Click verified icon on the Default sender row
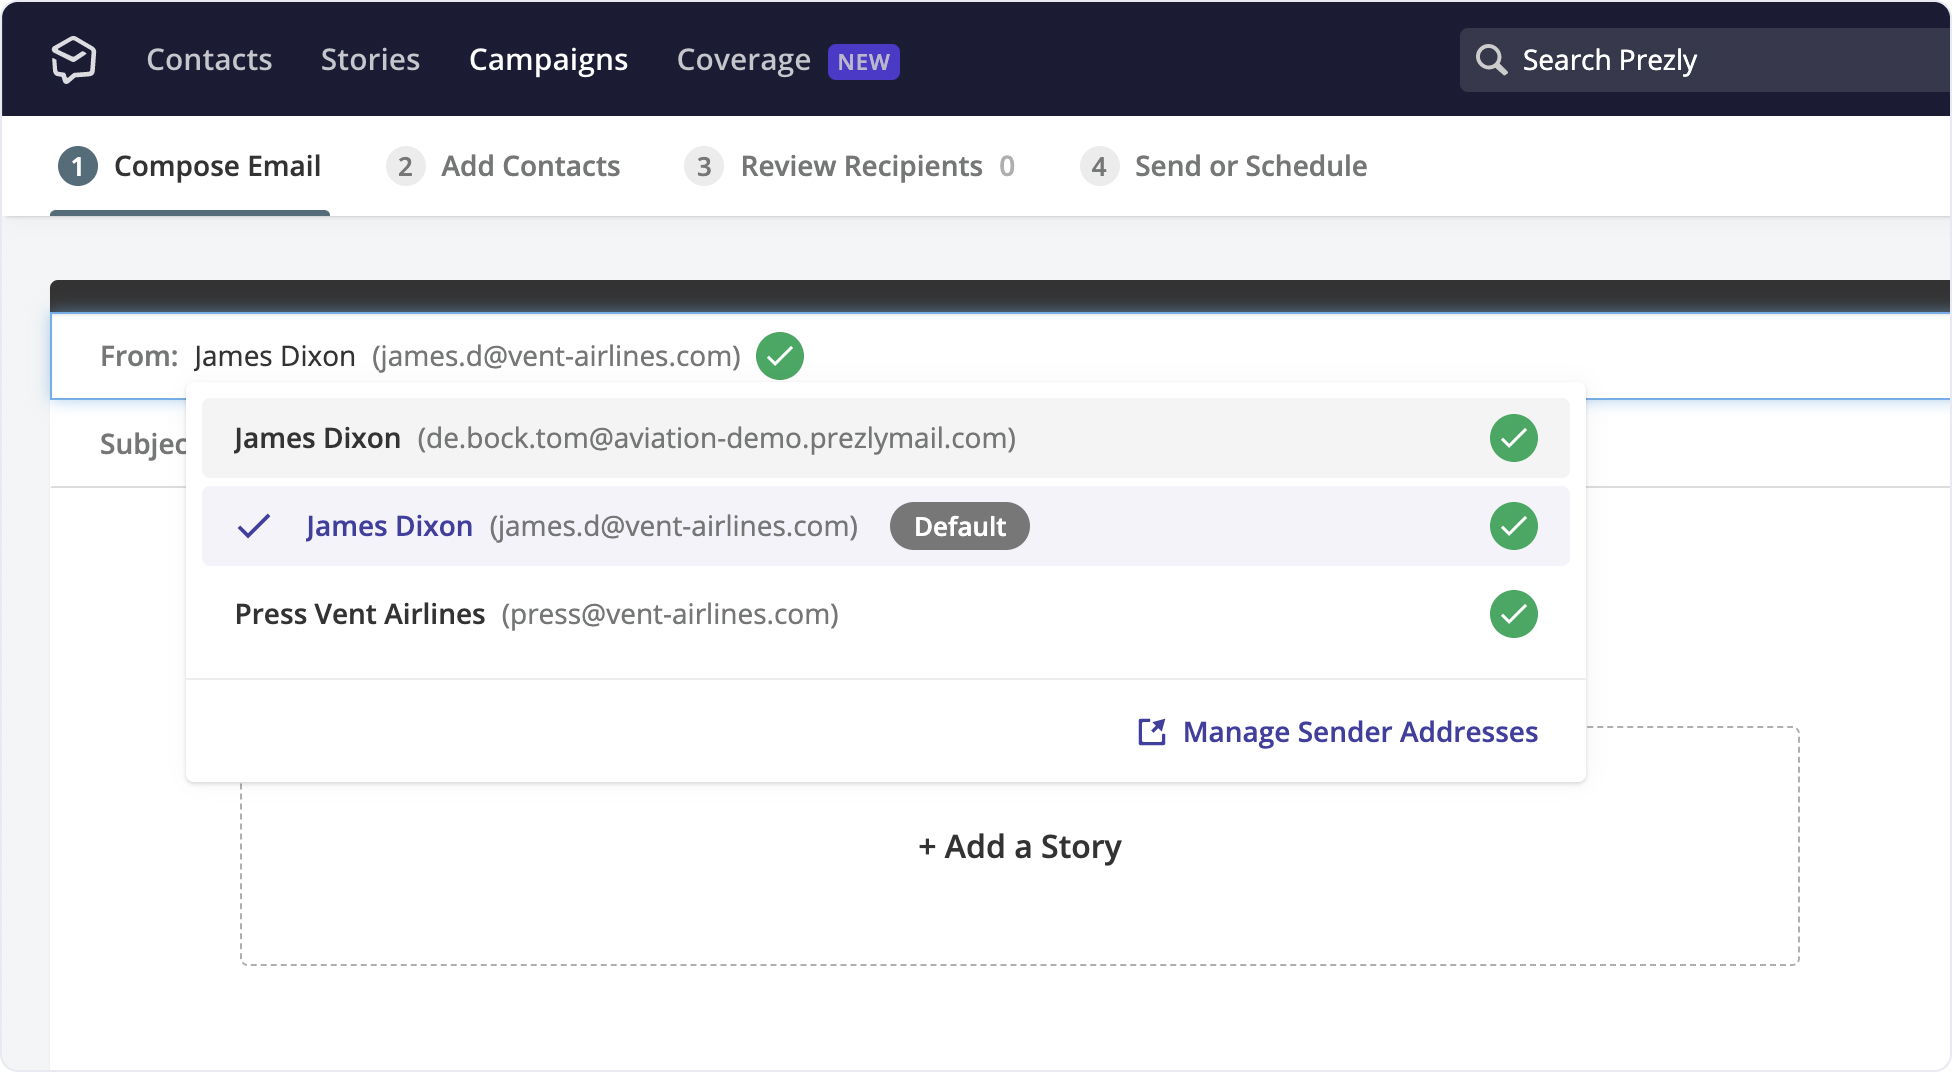Image resolution: width=1952 pixels, height=1072 pixels. pos(1514,526)
